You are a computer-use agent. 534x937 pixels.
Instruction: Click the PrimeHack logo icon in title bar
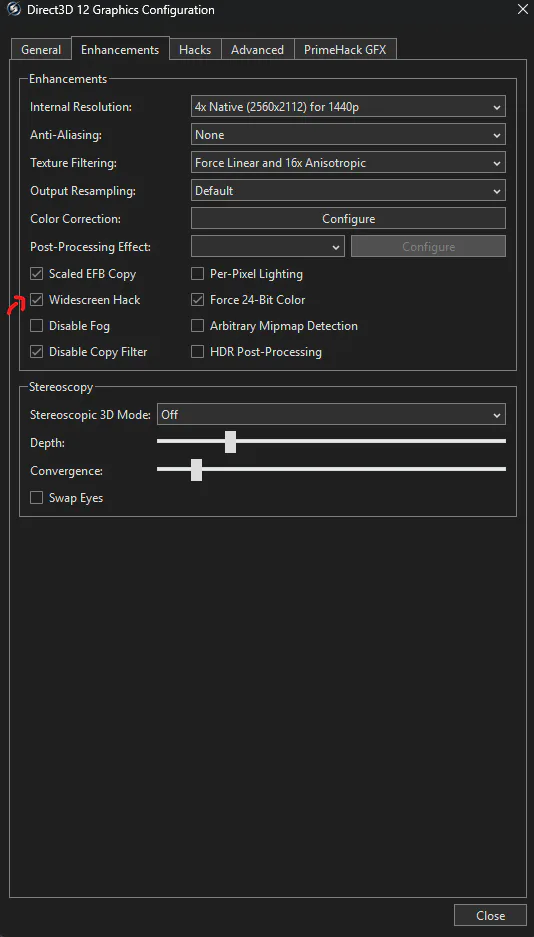(x=13, y=10)
